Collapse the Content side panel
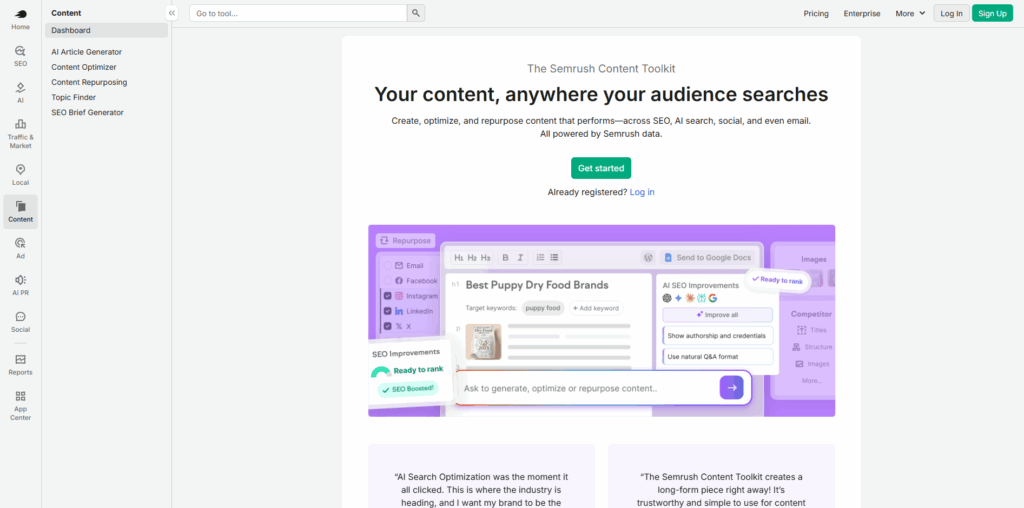Image resolution: width=1024 pixels, height=508 pixels. pyautogui.click(x=172, y=13)
